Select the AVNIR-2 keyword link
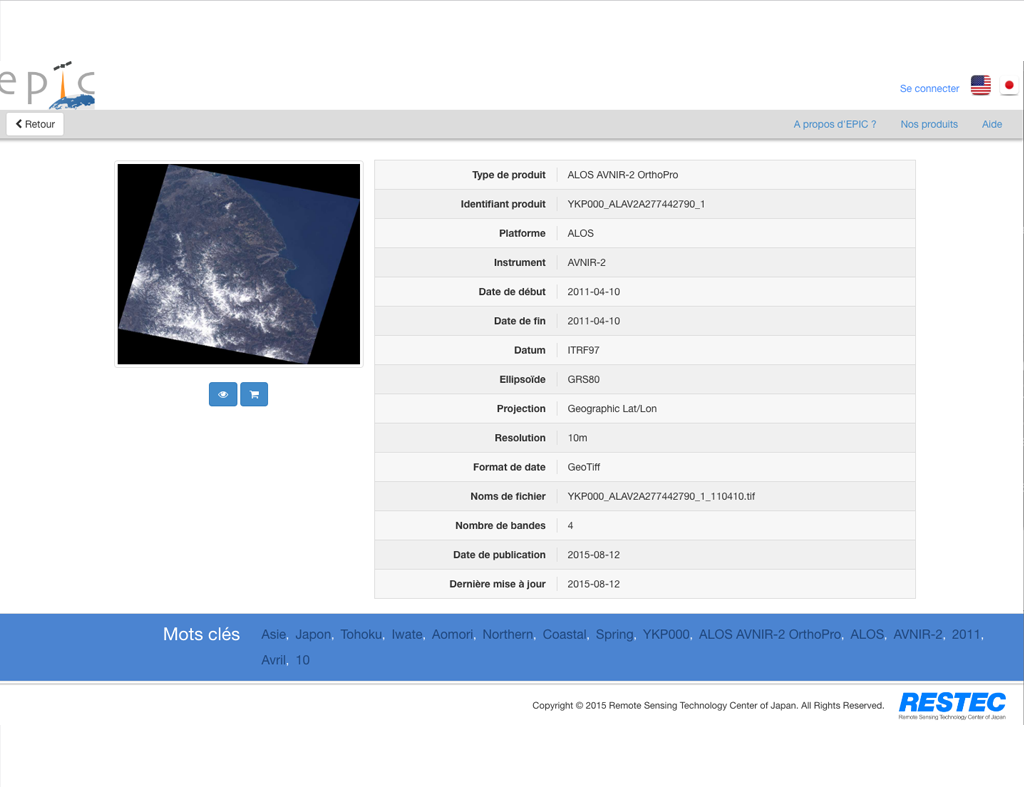 pos(918,634)
